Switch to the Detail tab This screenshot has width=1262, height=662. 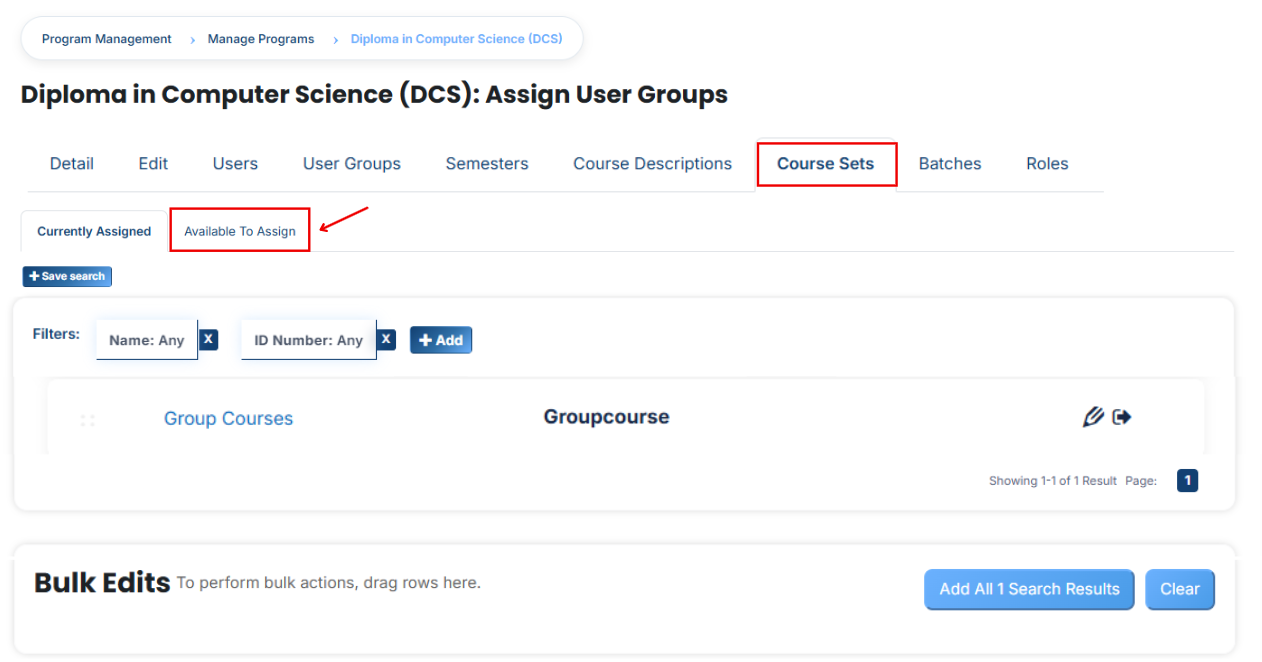[72, 164]
